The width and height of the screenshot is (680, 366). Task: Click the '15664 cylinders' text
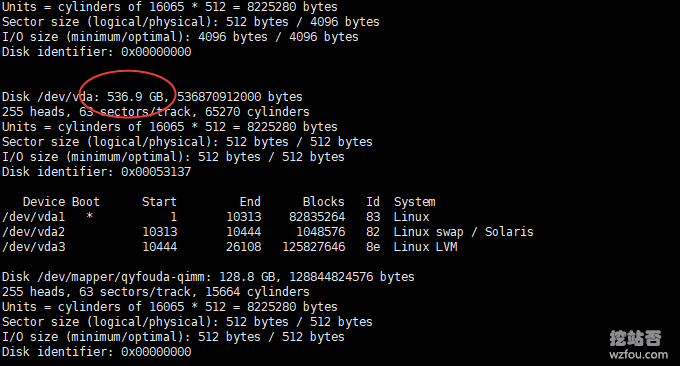pos(257,292)
